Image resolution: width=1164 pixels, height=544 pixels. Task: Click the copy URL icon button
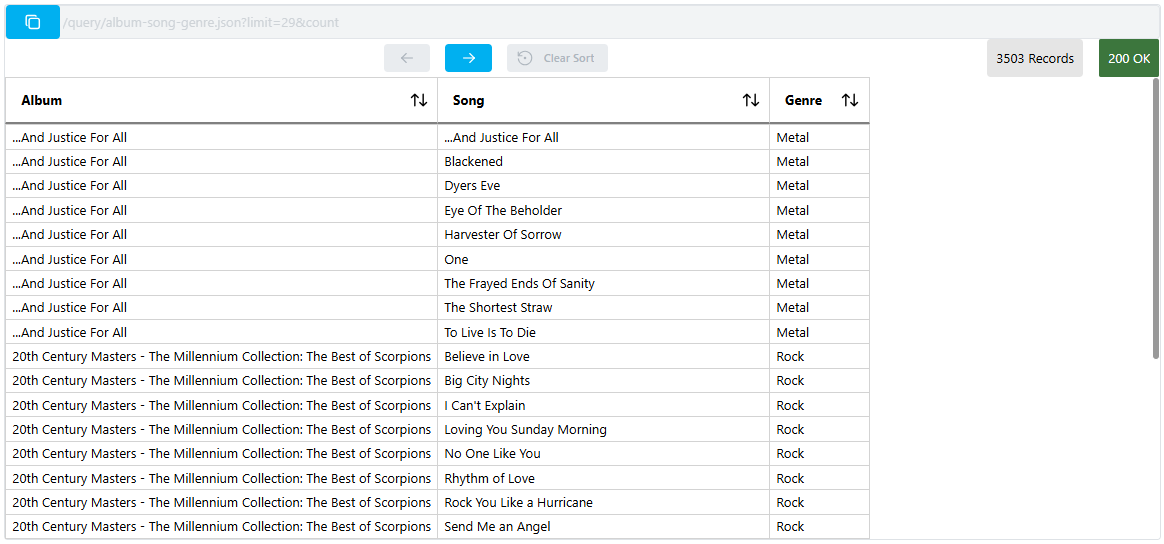pos(33,22)
